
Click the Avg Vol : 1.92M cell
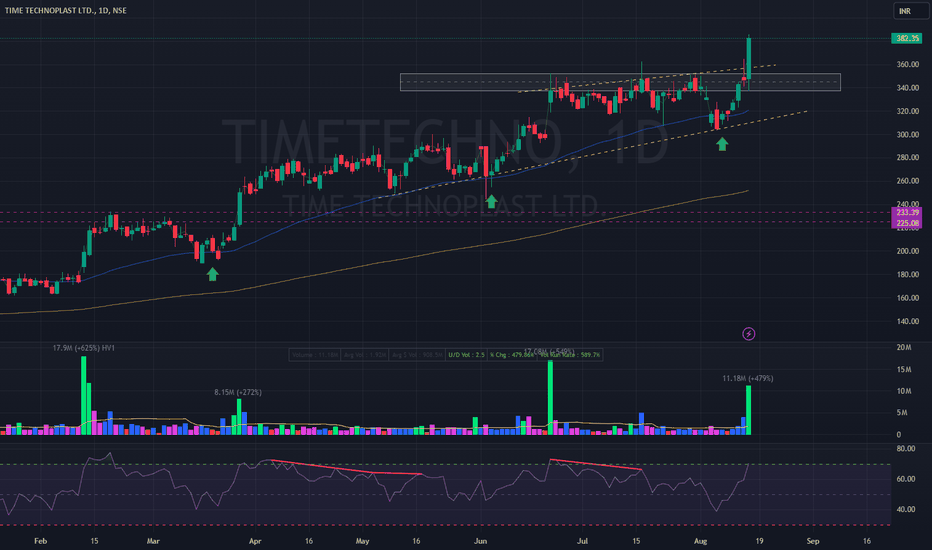(364, 355)
